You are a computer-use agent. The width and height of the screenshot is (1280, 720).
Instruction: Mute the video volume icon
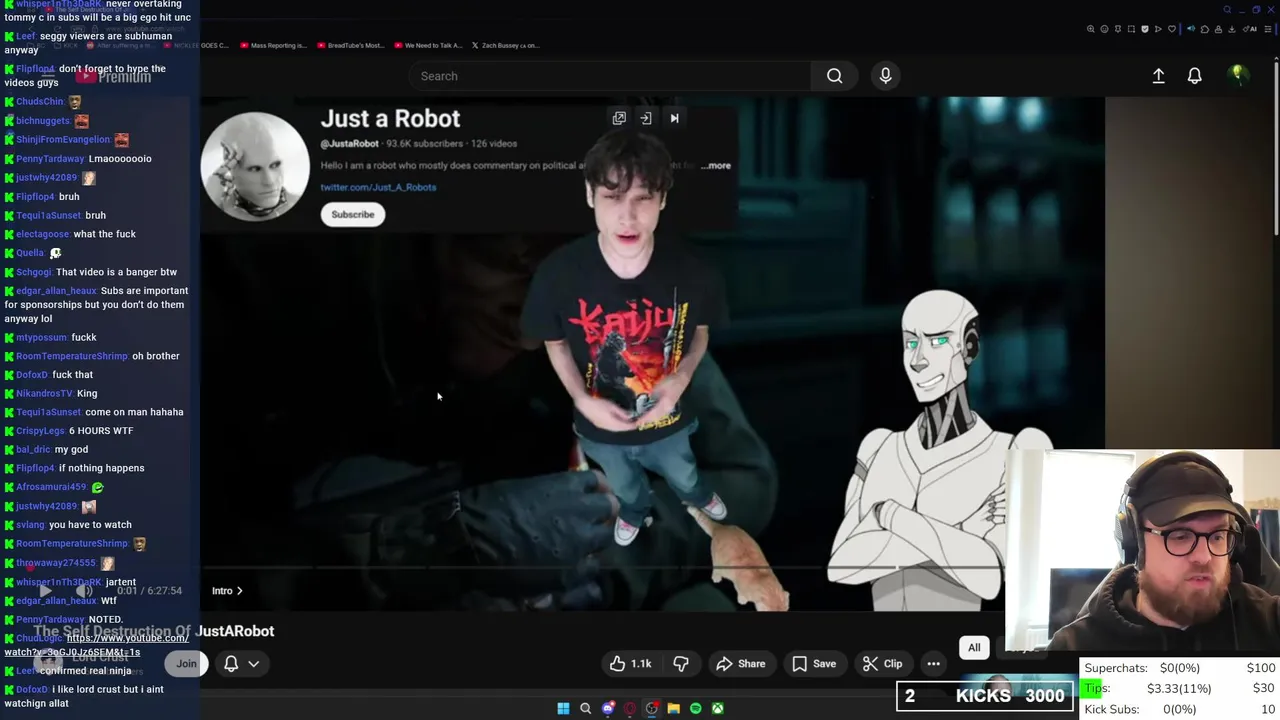point(85,591)
